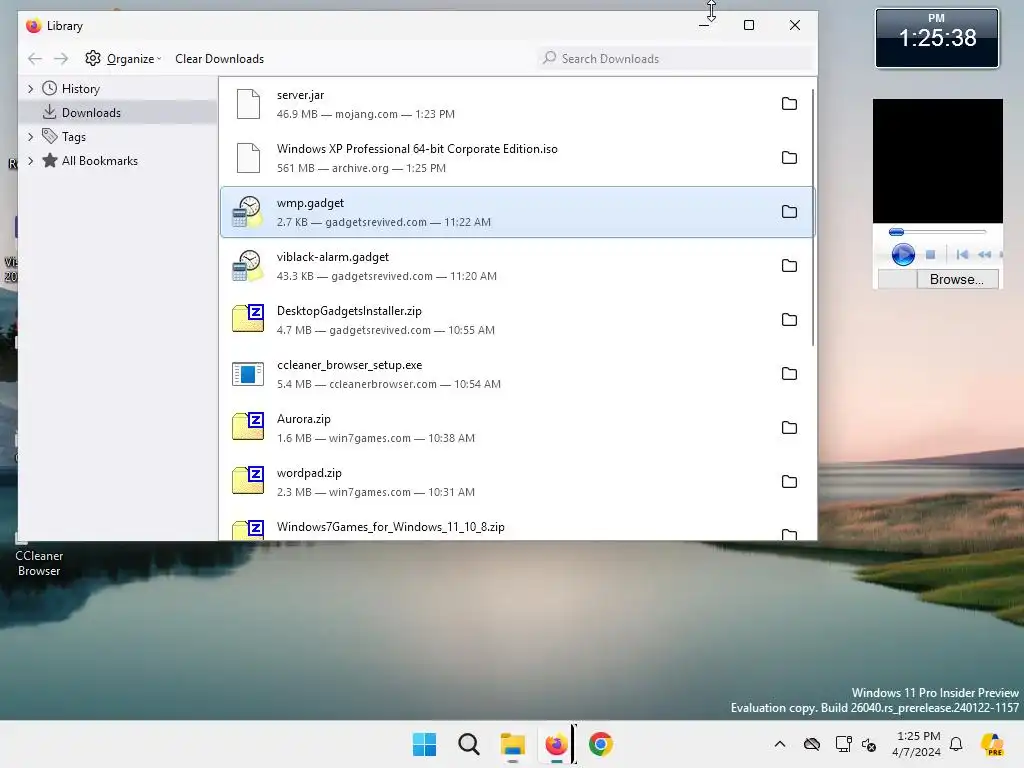Open Windows taskbar search
The image size is (1024, 768).
468,744
